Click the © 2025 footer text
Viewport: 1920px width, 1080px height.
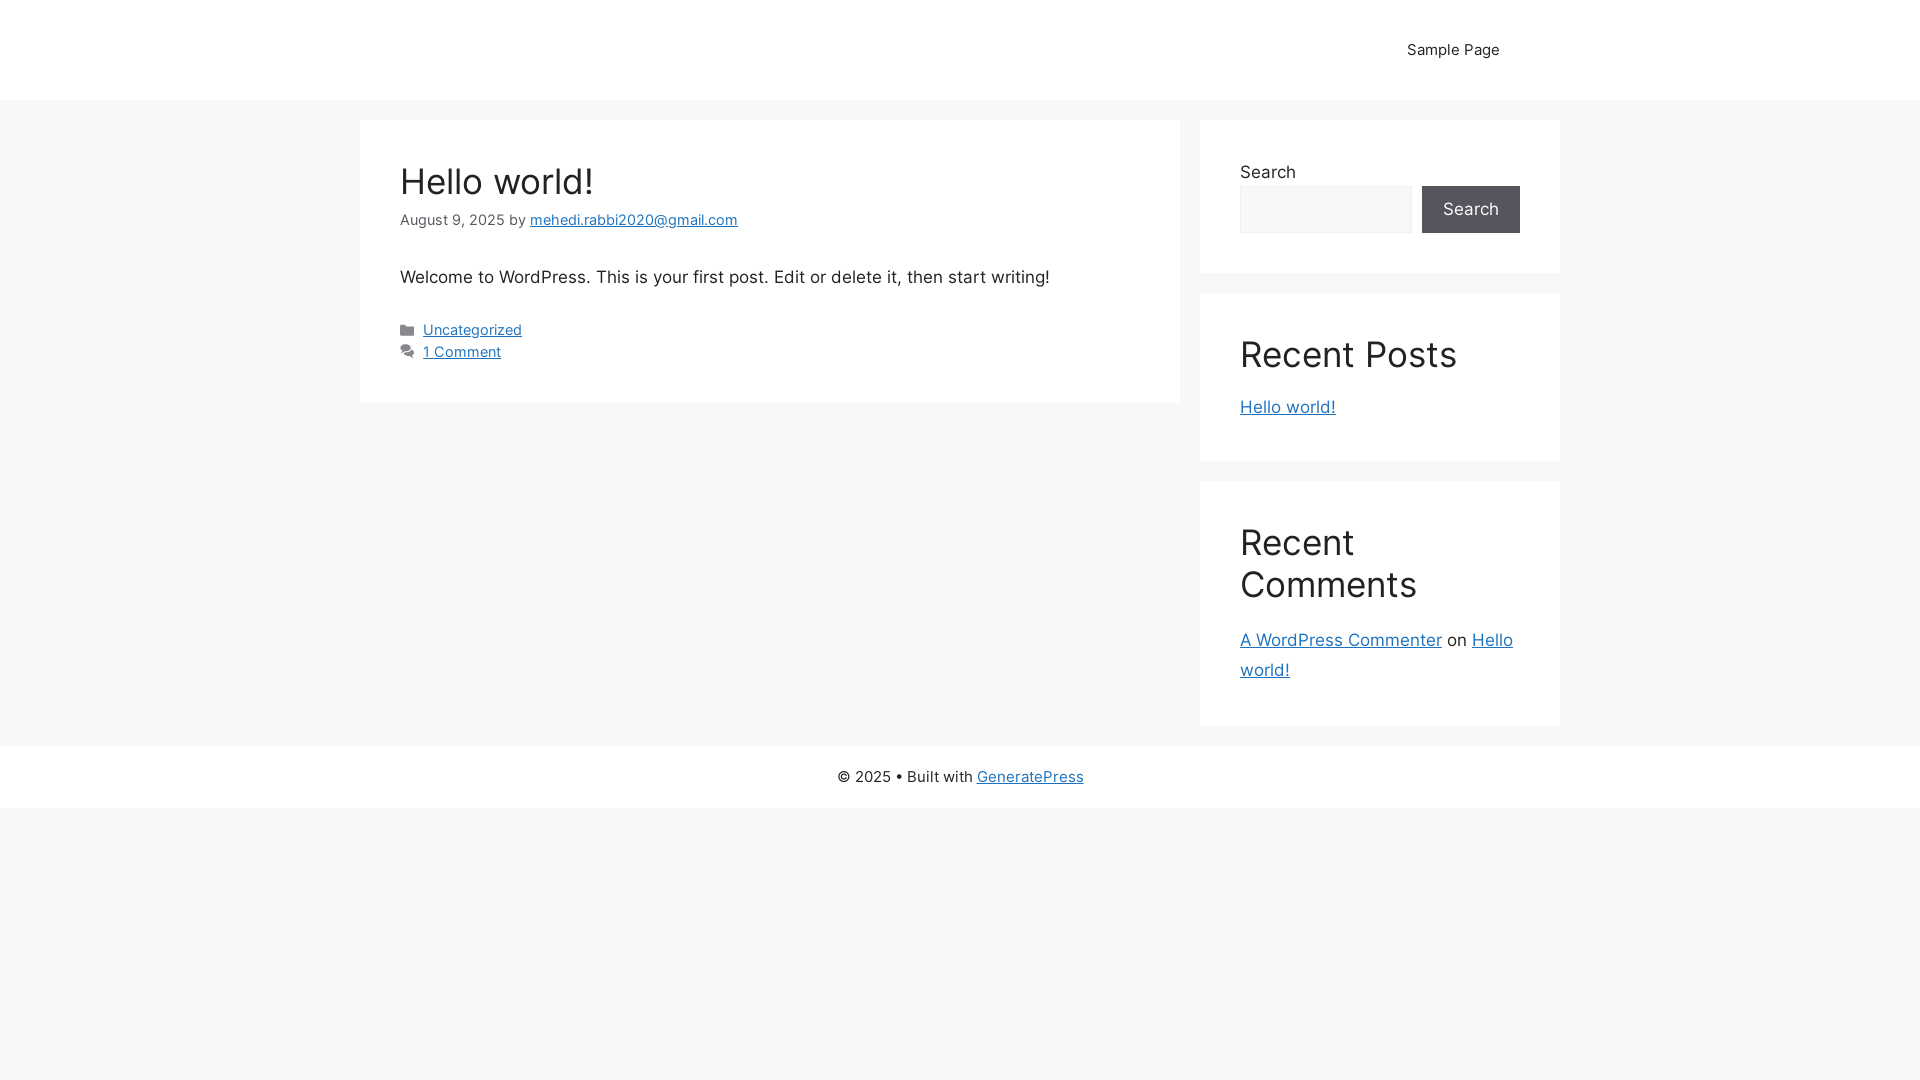pyautogui.click(x=863, y=777)
